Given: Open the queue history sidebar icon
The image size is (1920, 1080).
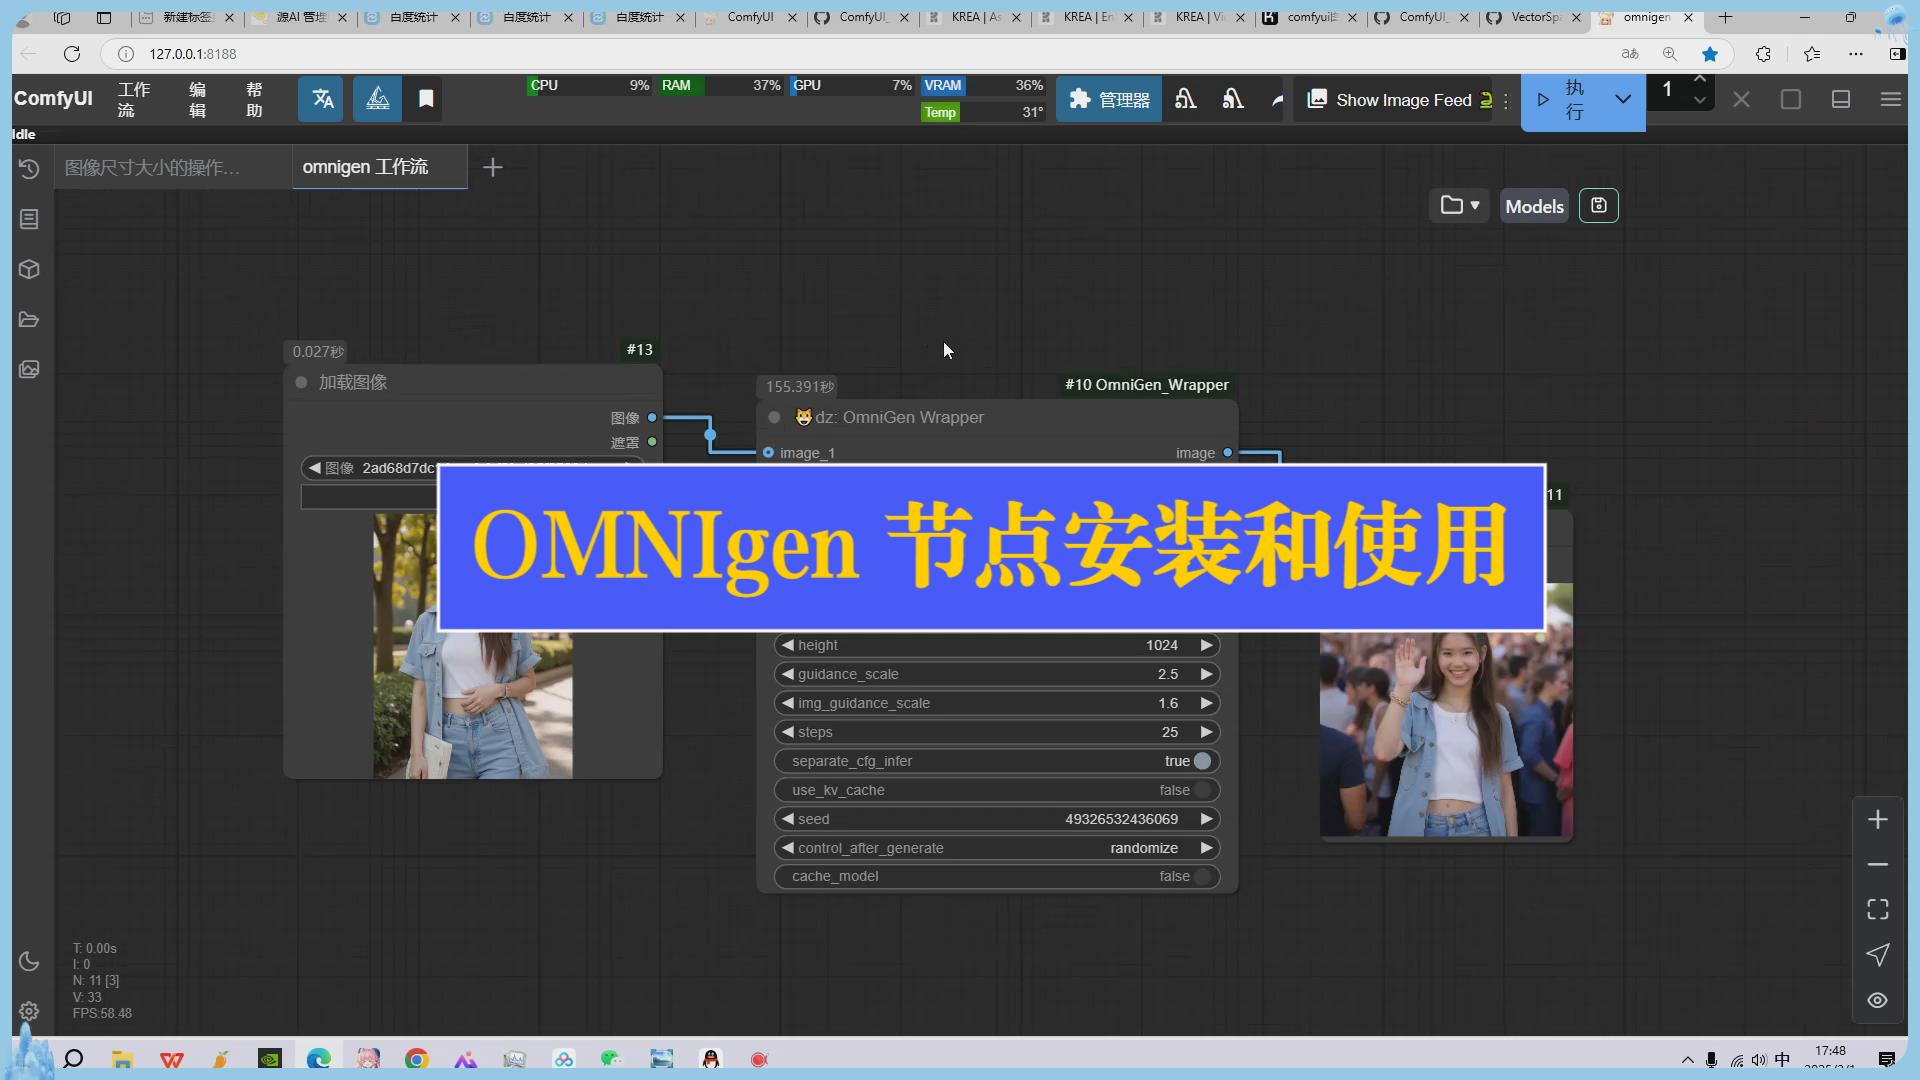Looking at the screenshot, I should point(29,169).
